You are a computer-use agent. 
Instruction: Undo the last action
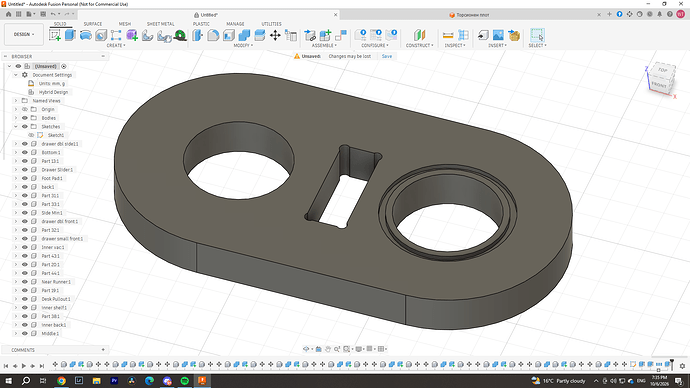click(53, 14)
